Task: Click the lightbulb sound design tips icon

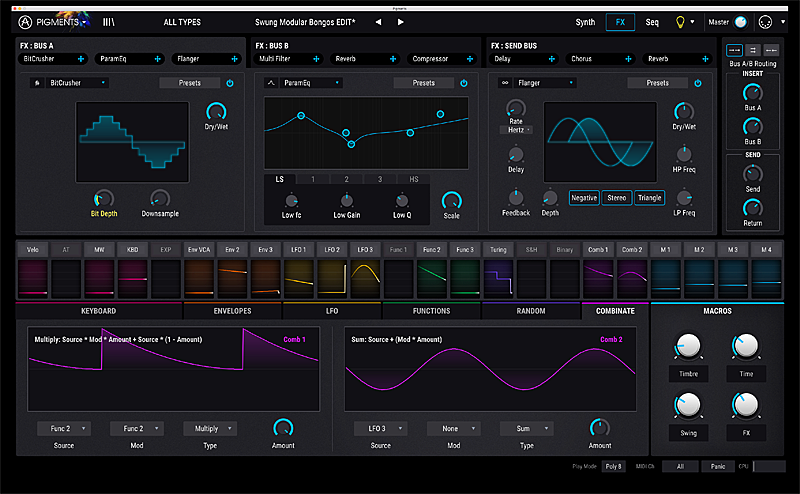Action: pos(680,22)
